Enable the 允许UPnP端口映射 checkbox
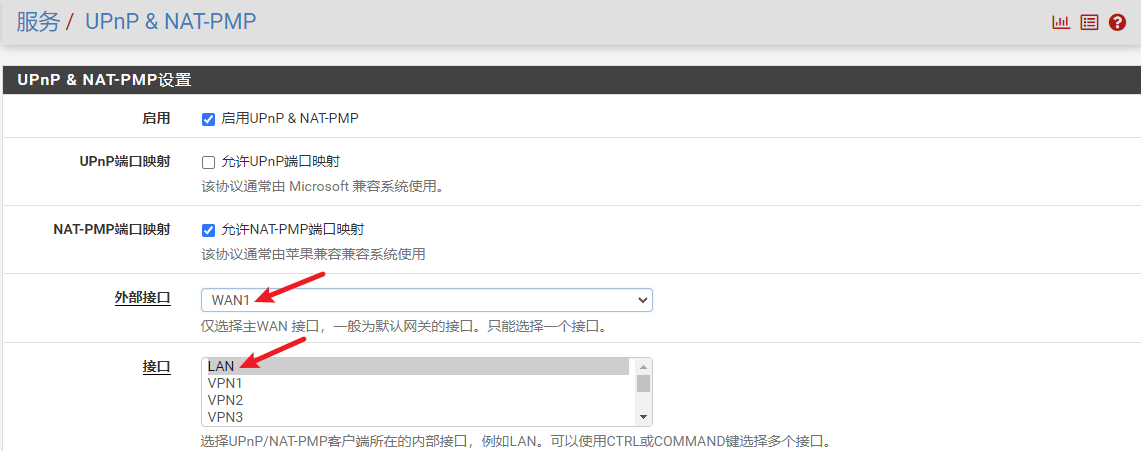1141x451 pixels. pyautogui.click(x=209, y=162)
